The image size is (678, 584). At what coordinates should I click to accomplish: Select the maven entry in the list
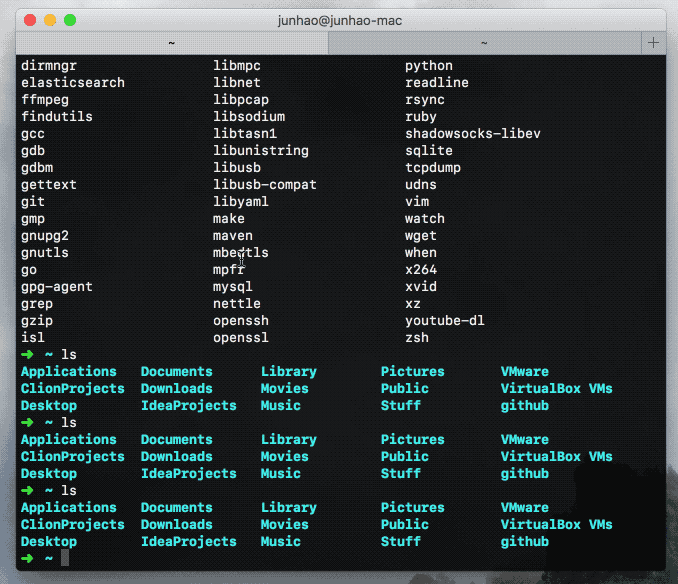tap(233, 236)
